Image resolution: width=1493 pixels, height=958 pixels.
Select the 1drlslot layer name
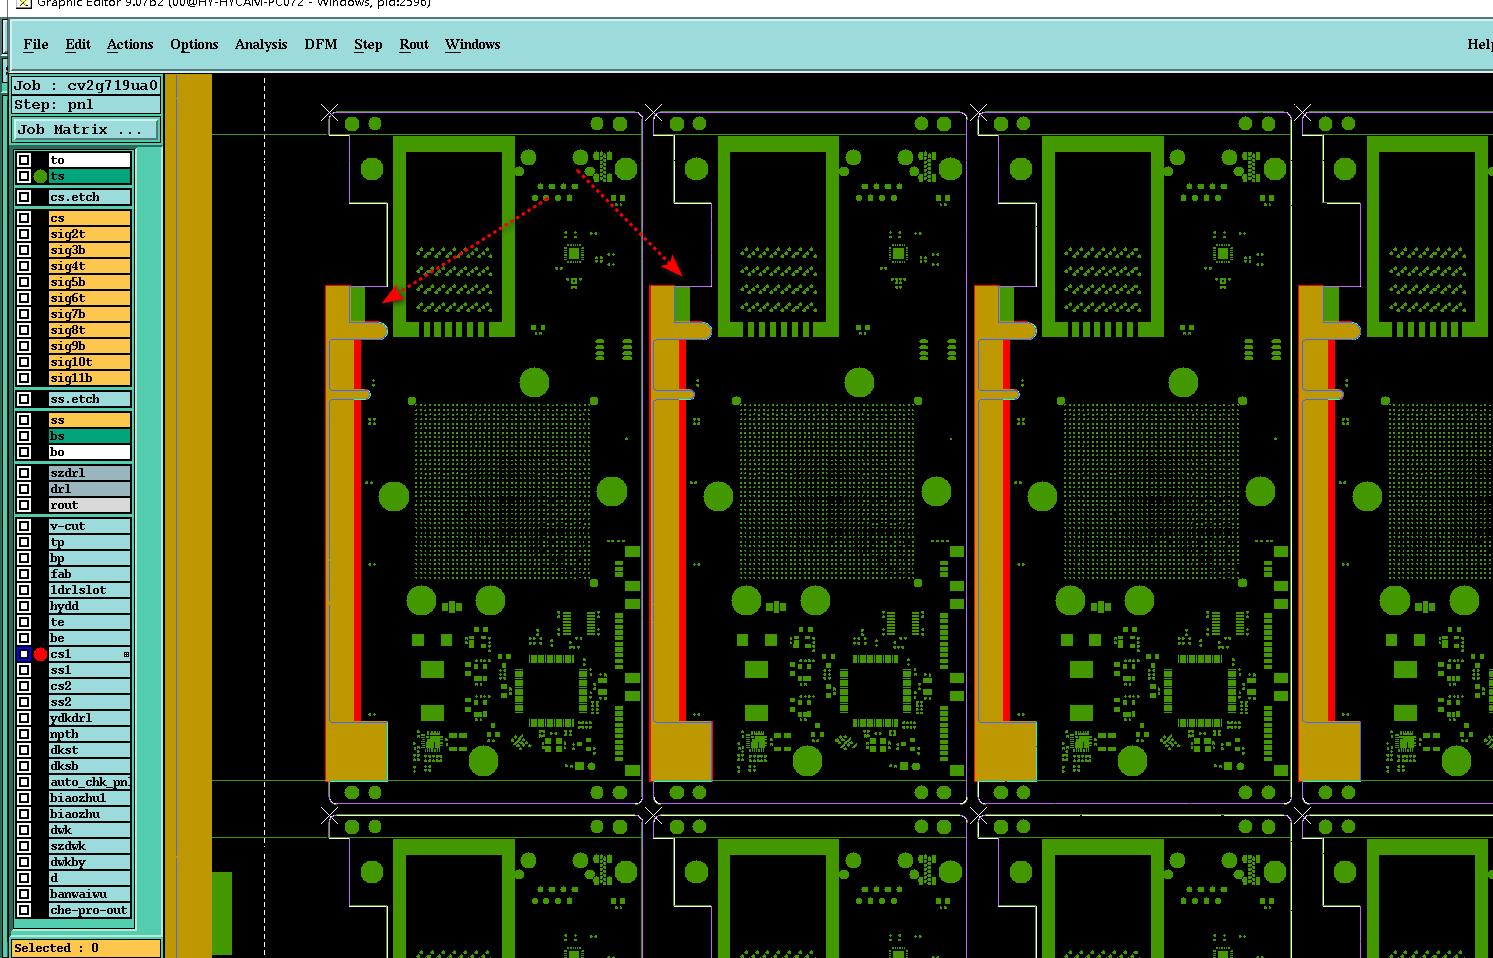coord(89,590)
